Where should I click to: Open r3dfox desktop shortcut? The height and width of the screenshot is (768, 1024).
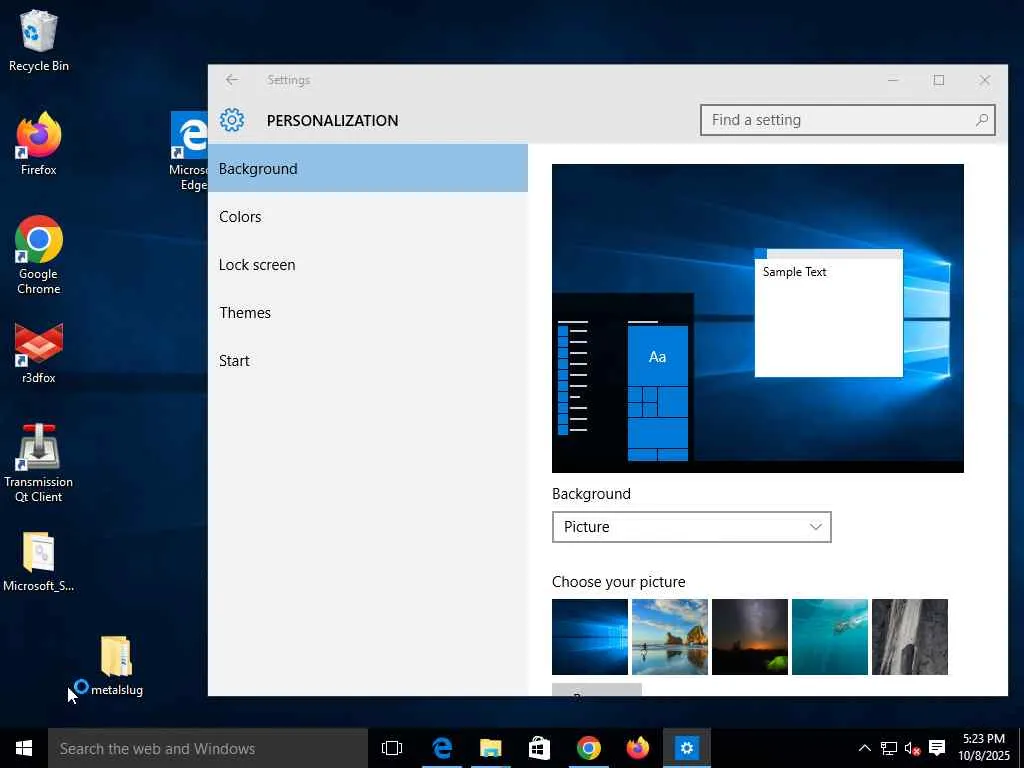(x=39, y=345)
